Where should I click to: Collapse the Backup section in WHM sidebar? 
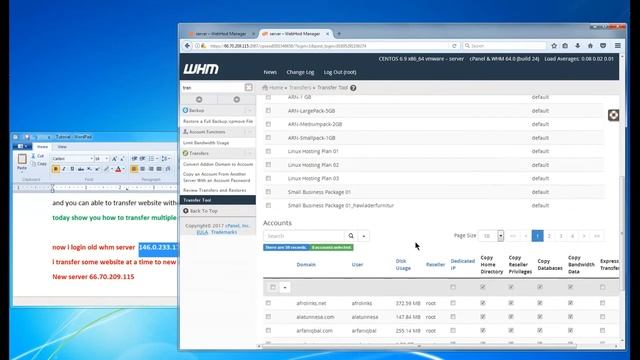click(x=249, y=111)
